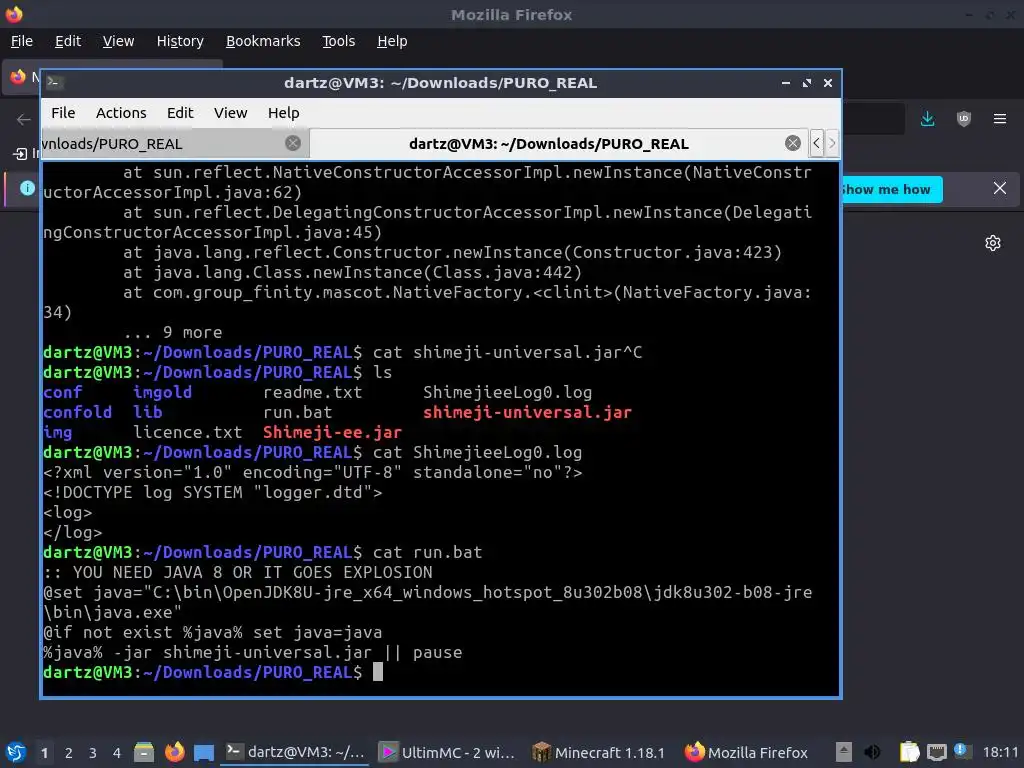
Task: Open the terminal Help menu
Action: click(x=283, y=113)
